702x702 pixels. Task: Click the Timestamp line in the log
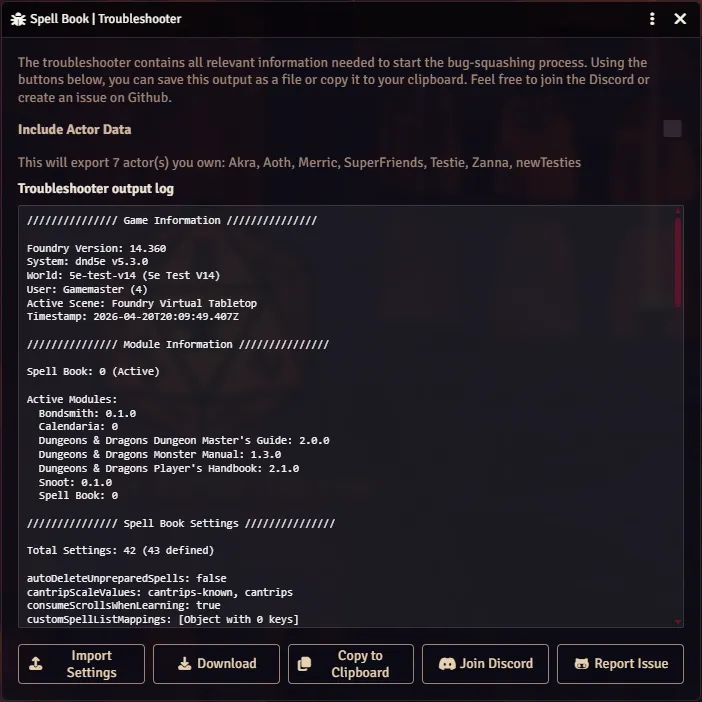pyautogui.click(x=133, y=317)
